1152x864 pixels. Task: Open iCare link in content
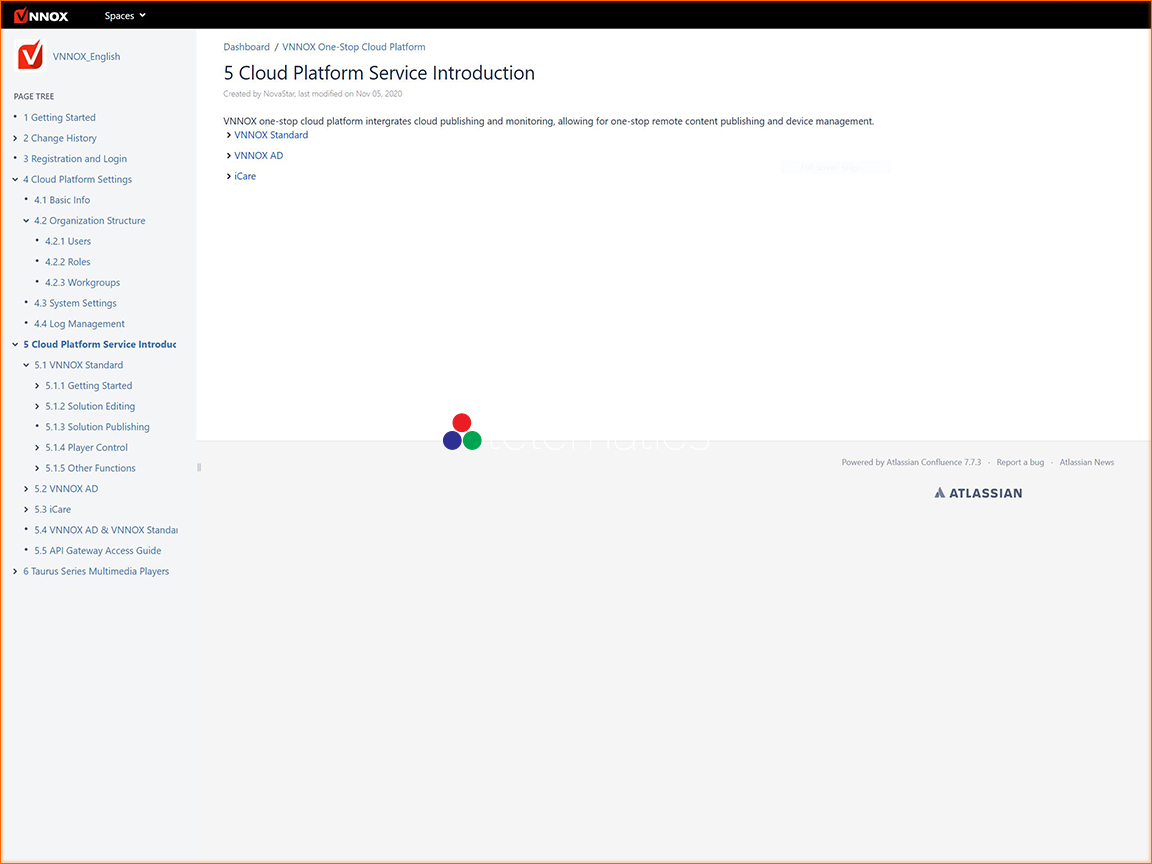pos(245,176)
